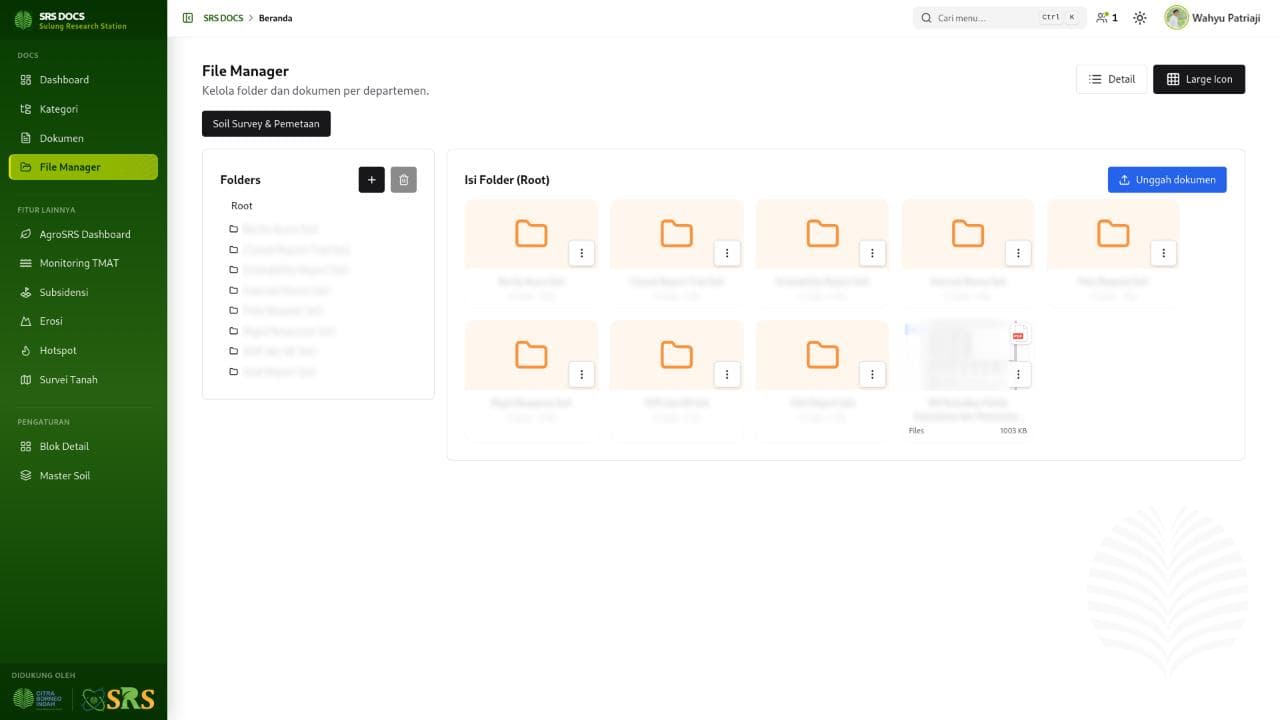Focus the Cari menu search field

coord(999,18)
